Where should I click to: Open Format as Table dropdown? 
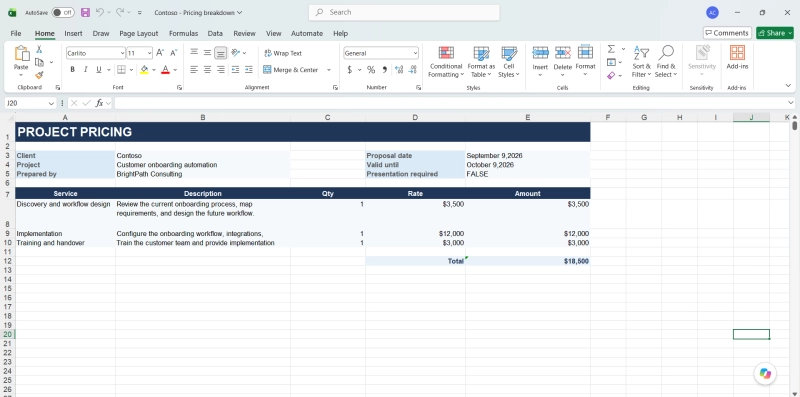(481, 61)
